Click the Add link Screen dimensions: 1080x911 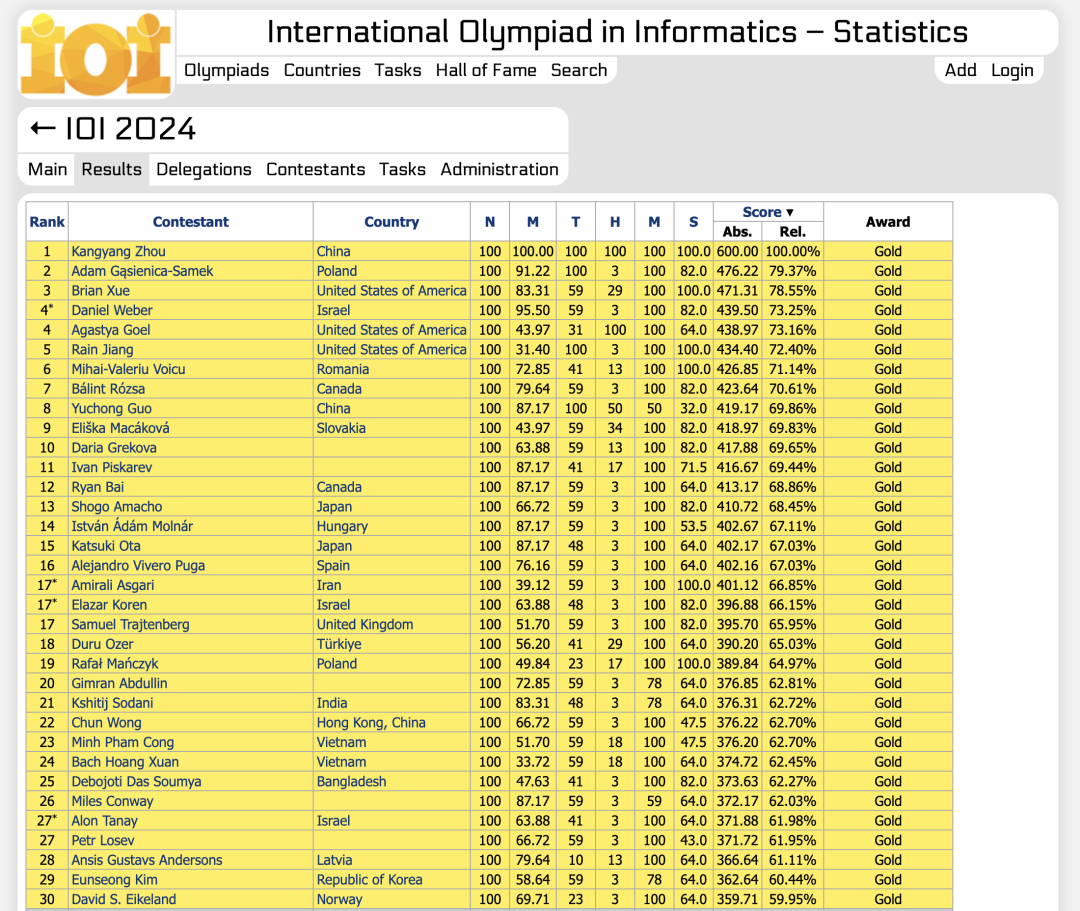click(x=961, y=70)
